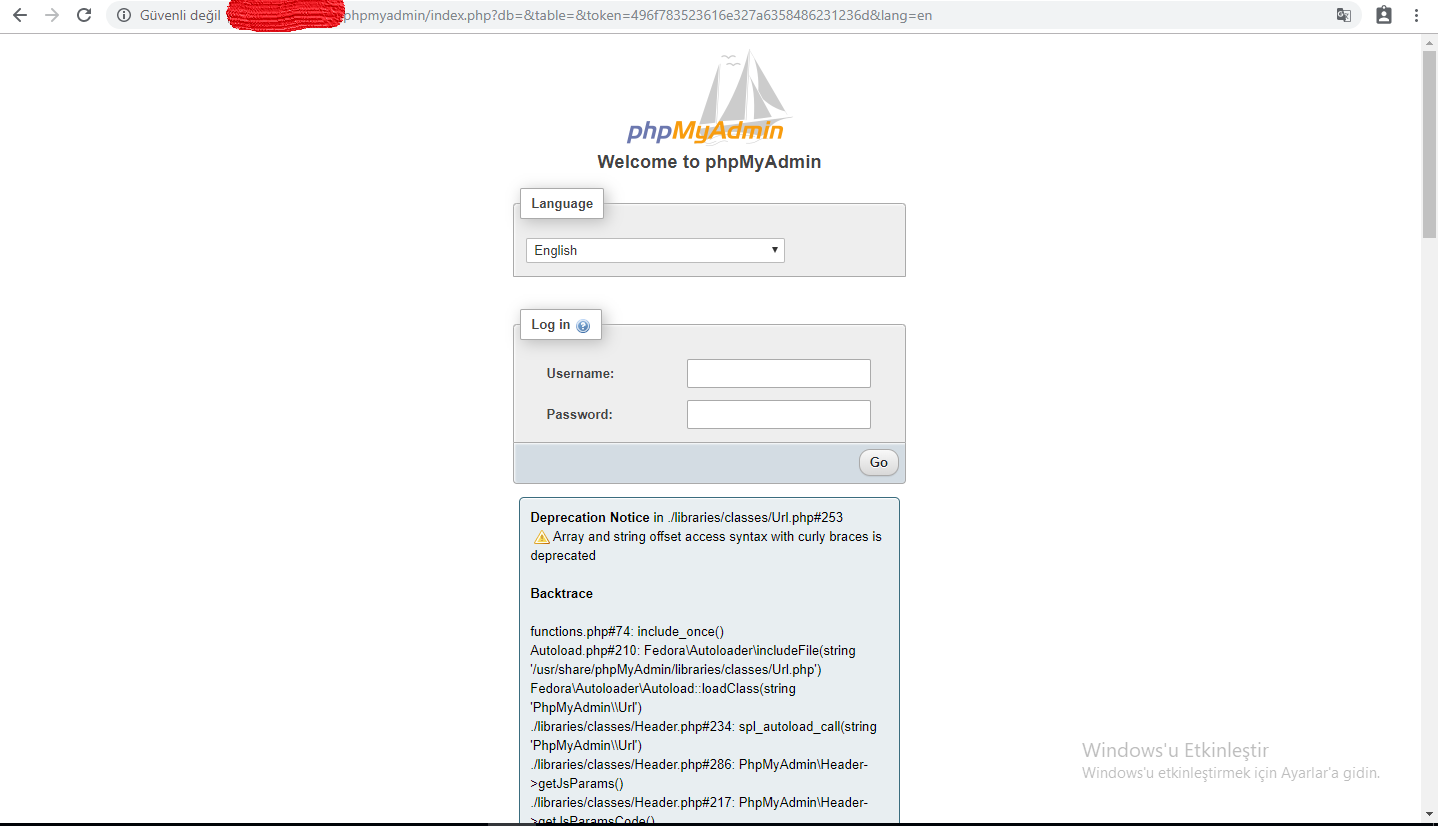Reload the page with the refresh icon
1438x826 pixels.
click(83, 15)
